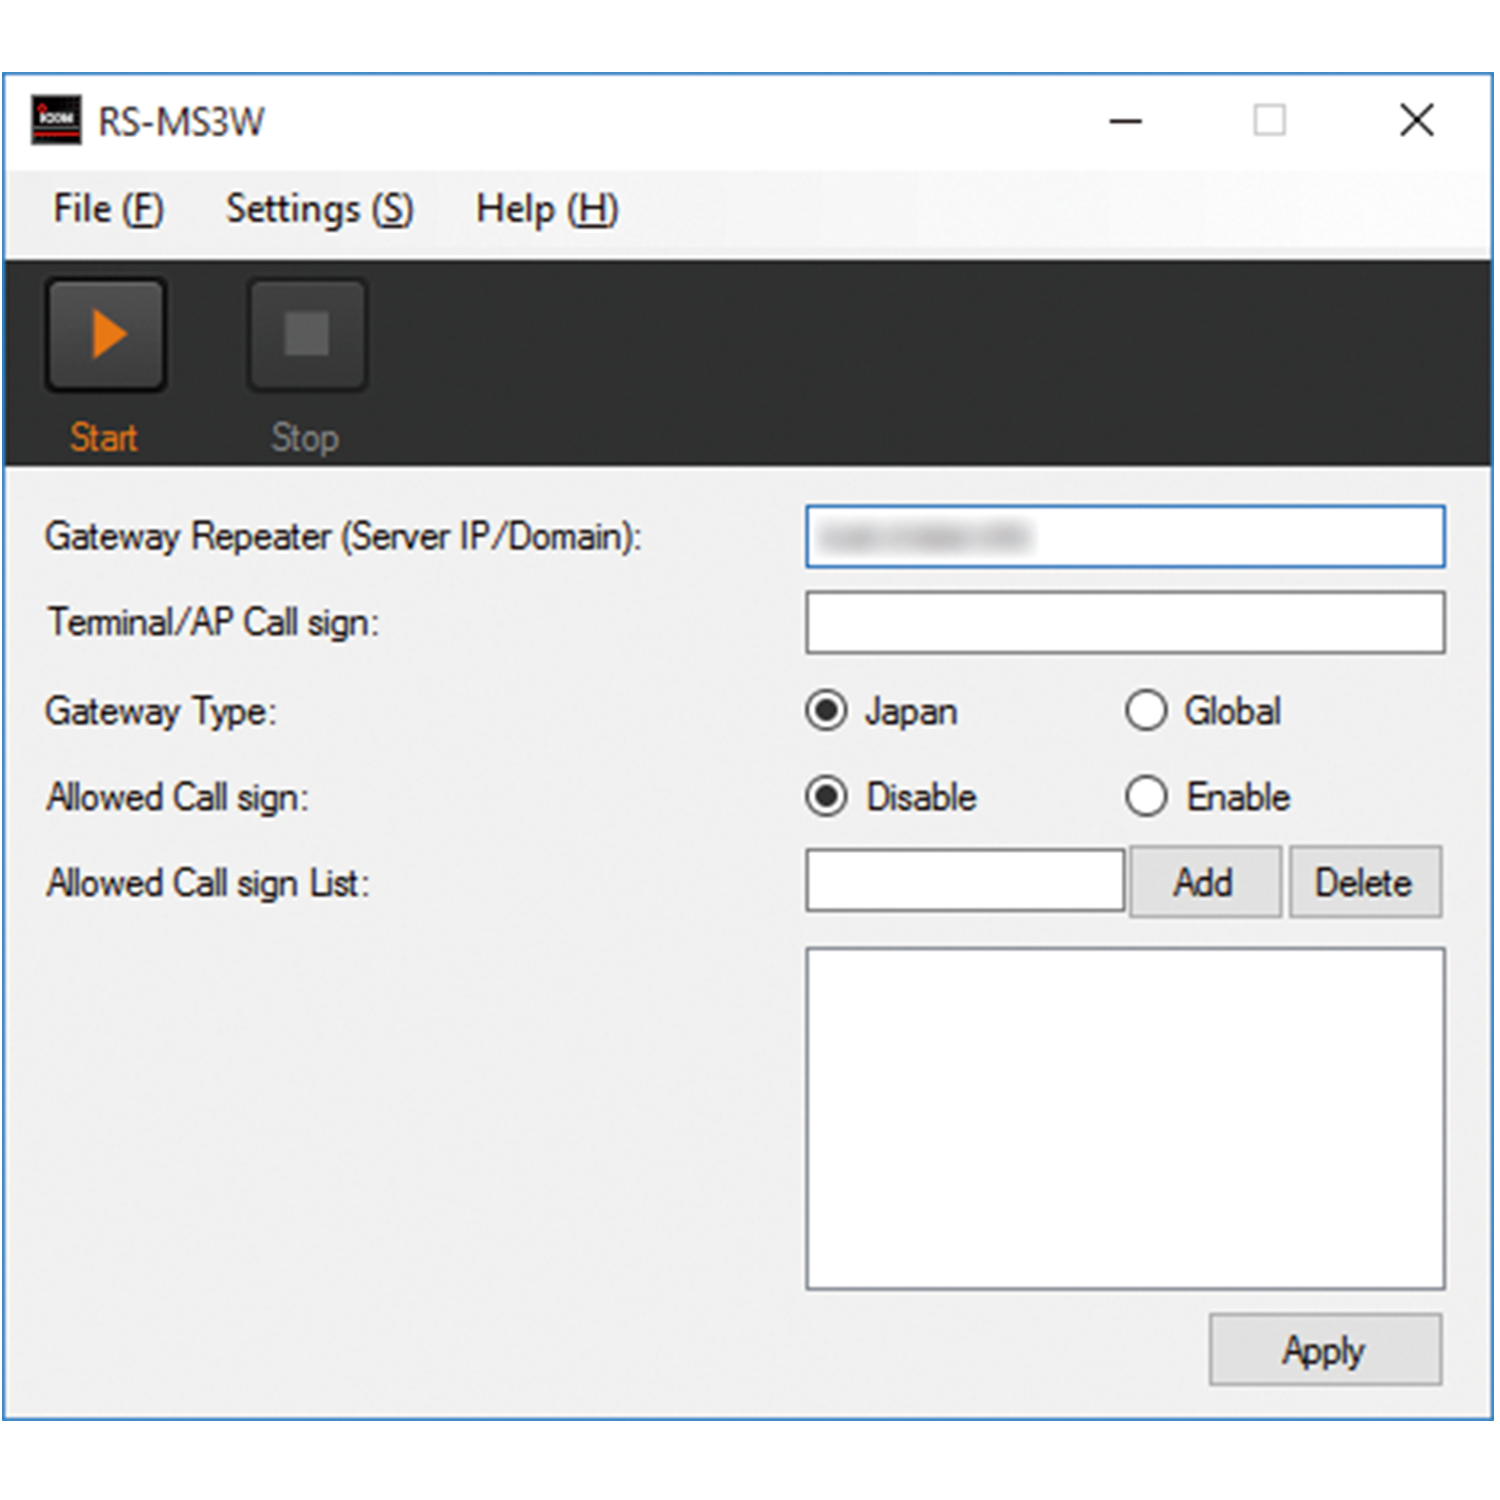The width and height of the screenshot is (1500, 1500).
Task: Set Allowed Call sign to Enable
Action: [1146, 797]
